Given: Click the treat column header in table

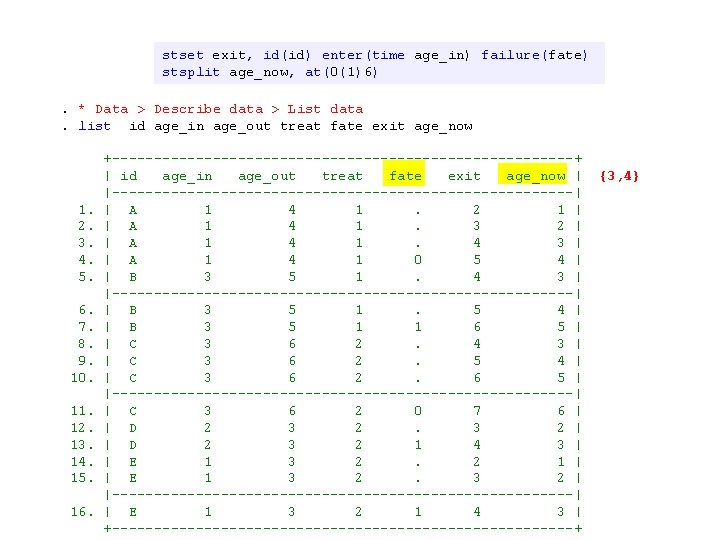Looking at the screenshot, I should click(x=342, y=176).
